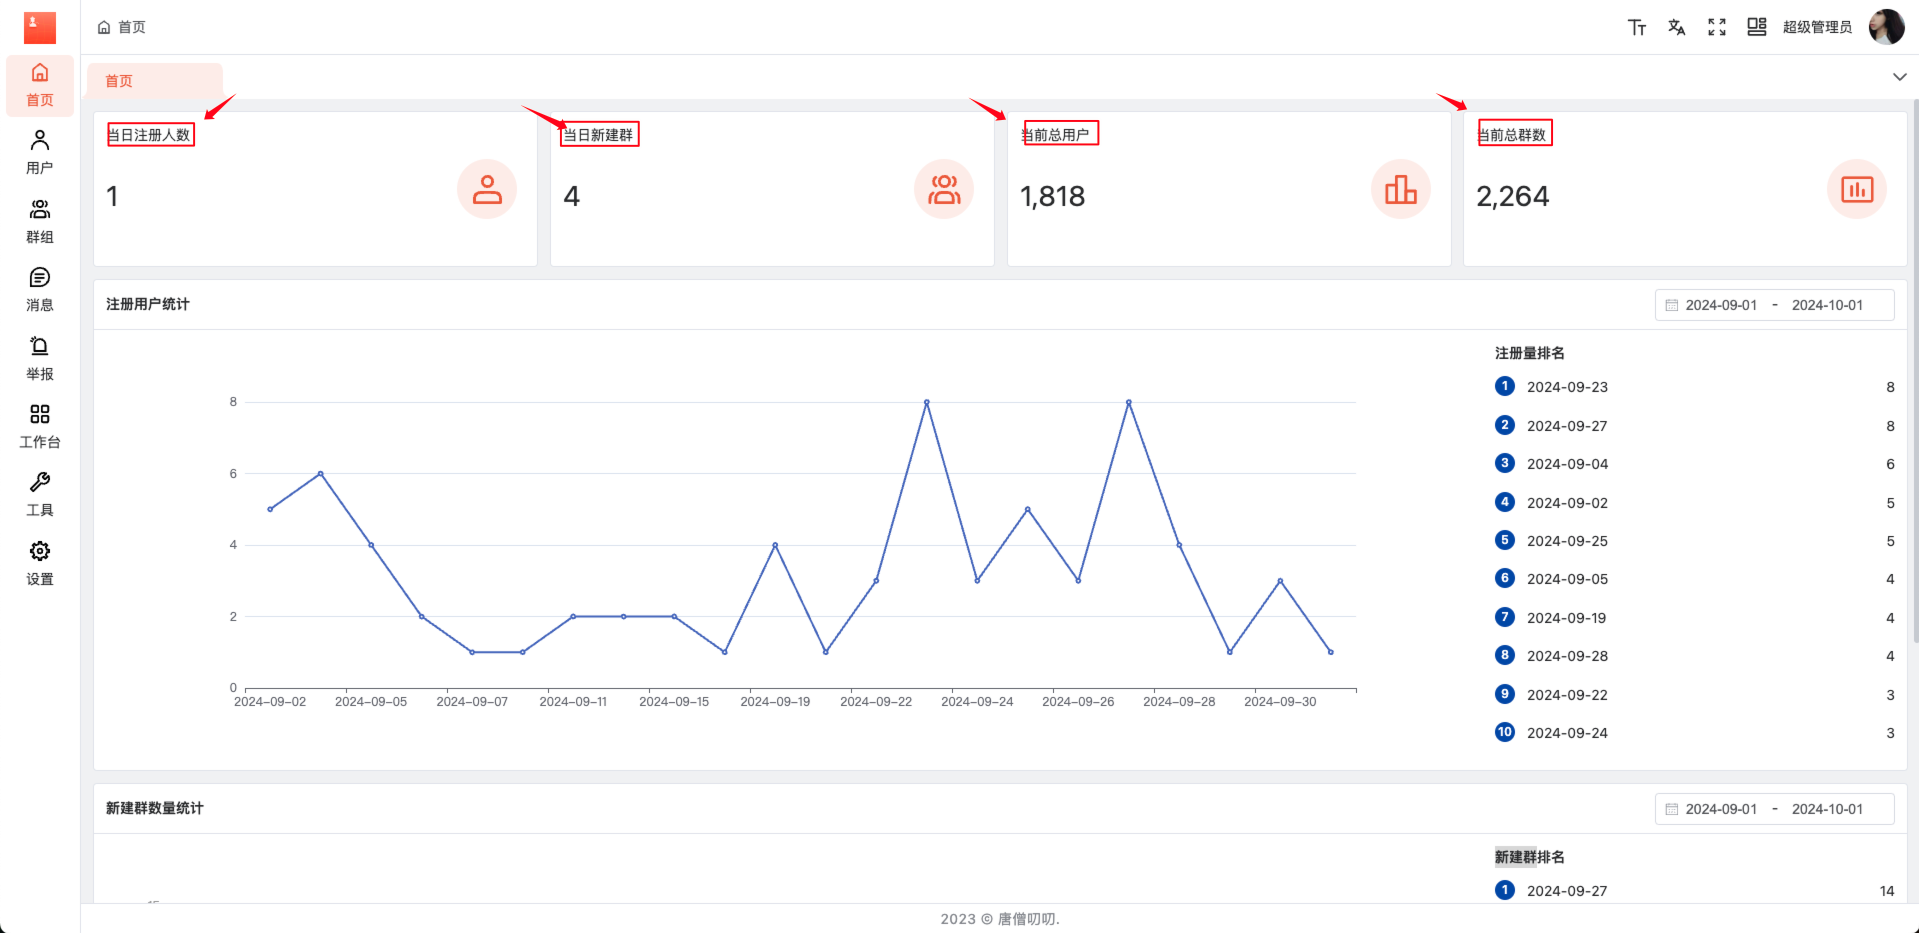Open 设置 (Settings) gear in sidebar
Viewport: 1919px width, 933px height.
point(40,563)
